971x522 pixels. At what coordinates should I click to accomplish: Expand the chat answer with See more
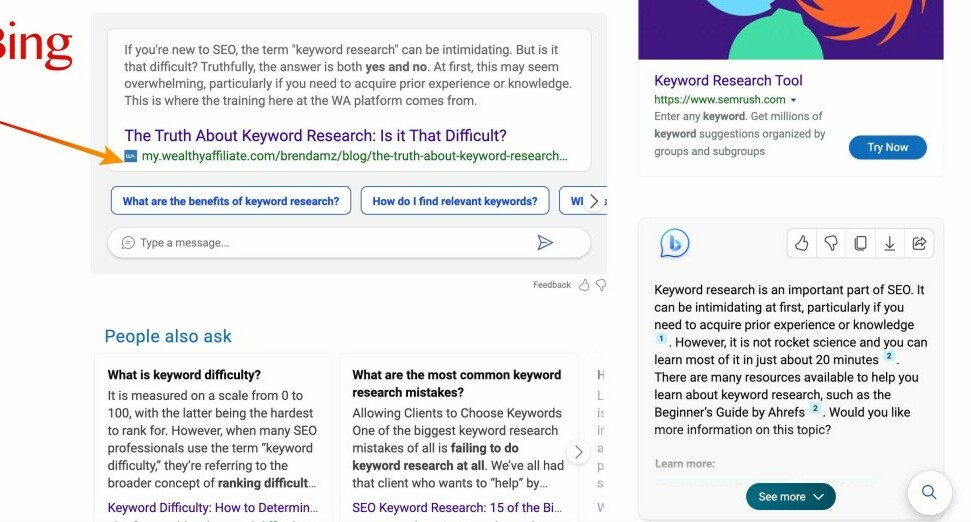pos(790,497)
